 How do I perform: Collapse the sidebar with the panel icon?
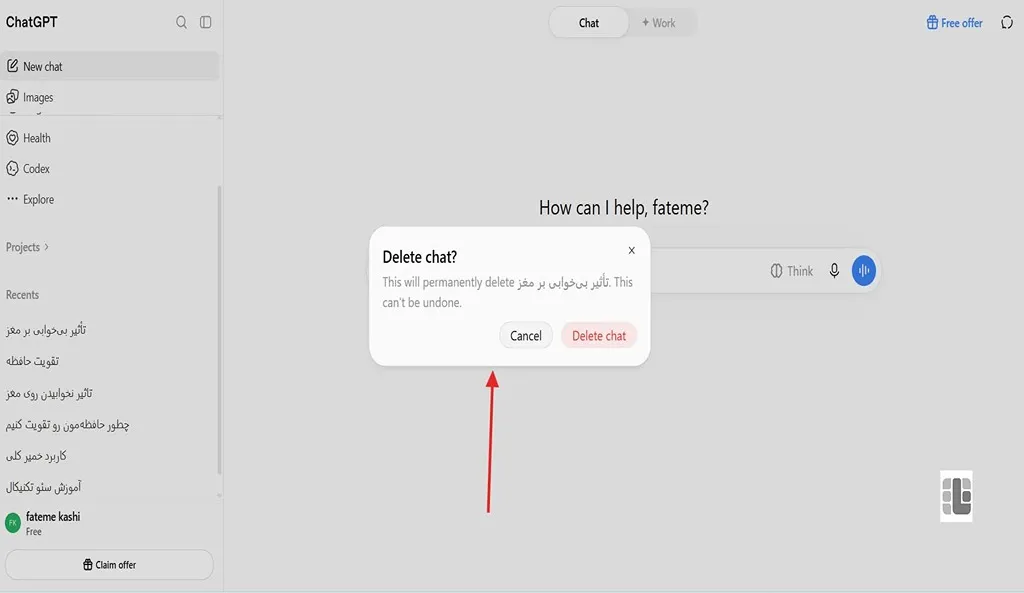206,22
